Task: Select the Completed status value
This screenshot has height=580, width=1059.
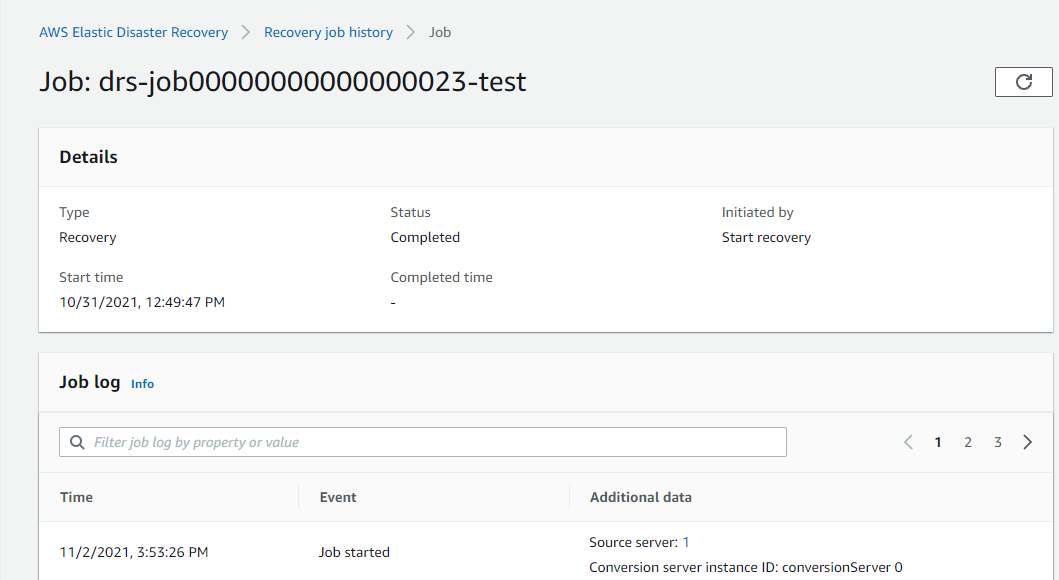Action: tap(425, 237)
